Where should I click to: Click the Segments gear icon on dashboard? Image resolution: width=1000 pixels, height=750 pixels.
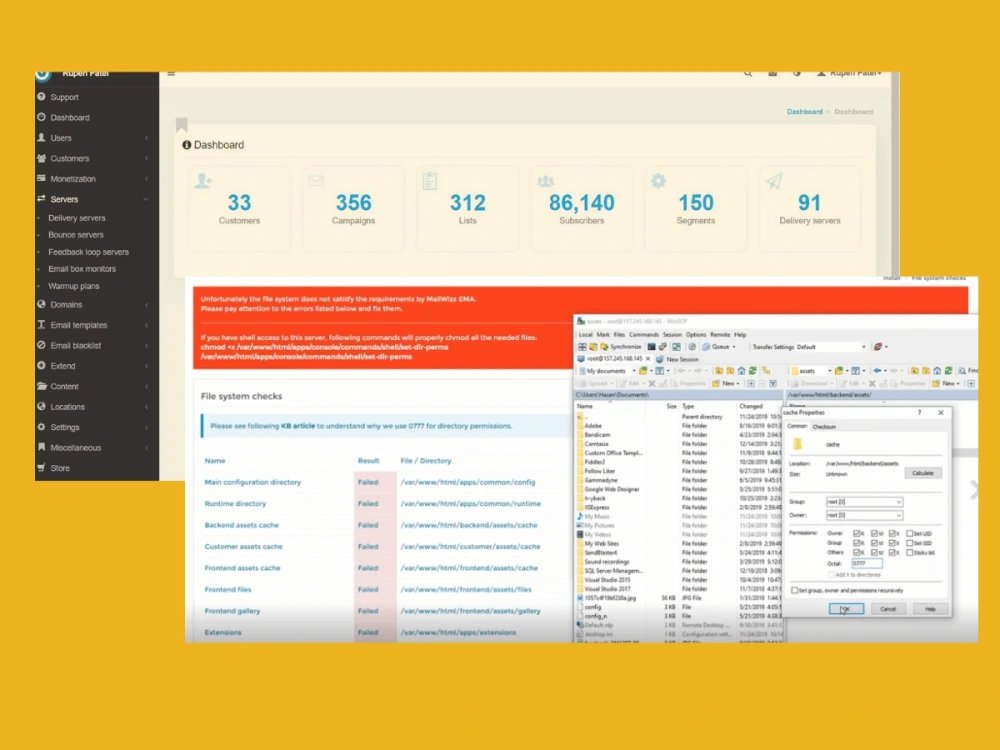coord(658,180)
